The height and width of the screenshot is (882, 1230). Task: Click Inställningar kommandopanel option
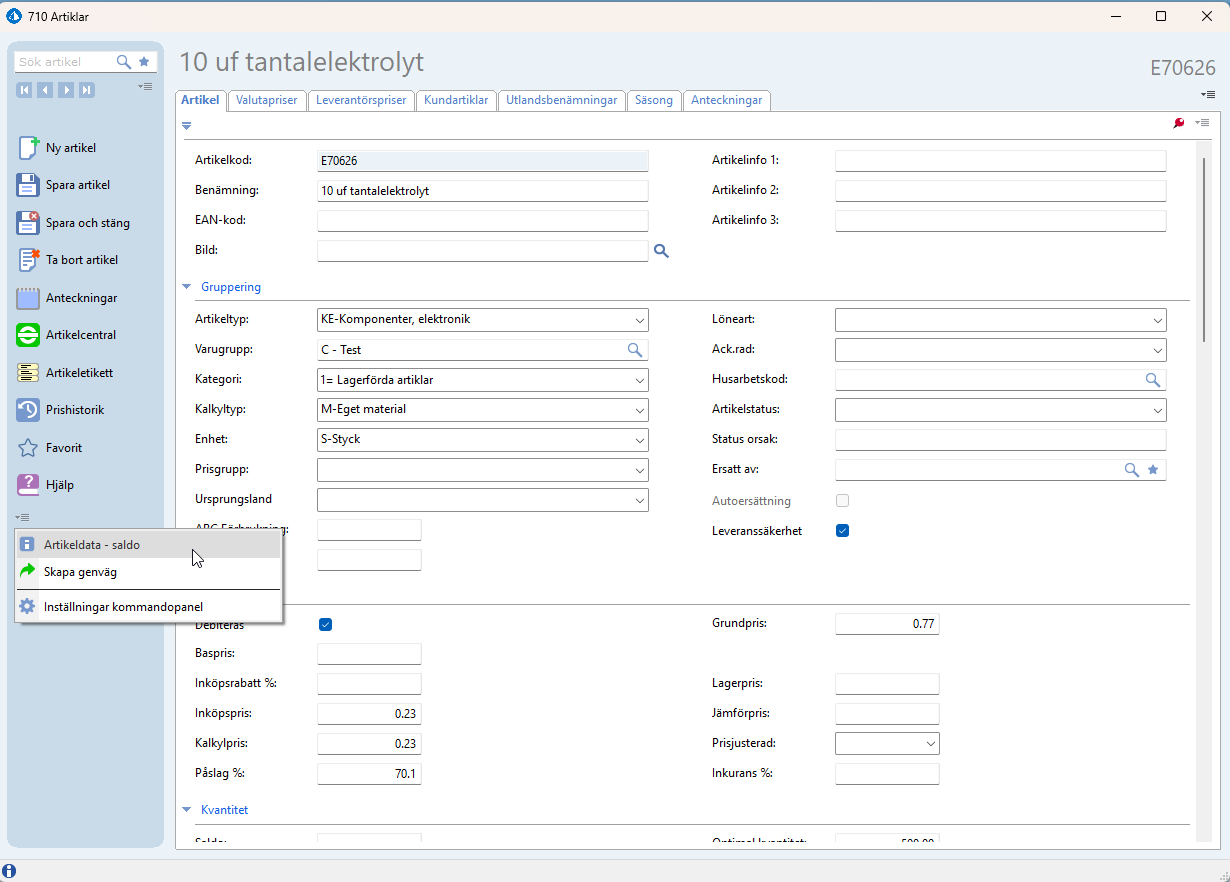pyautogui.click(x=123, y=606)
